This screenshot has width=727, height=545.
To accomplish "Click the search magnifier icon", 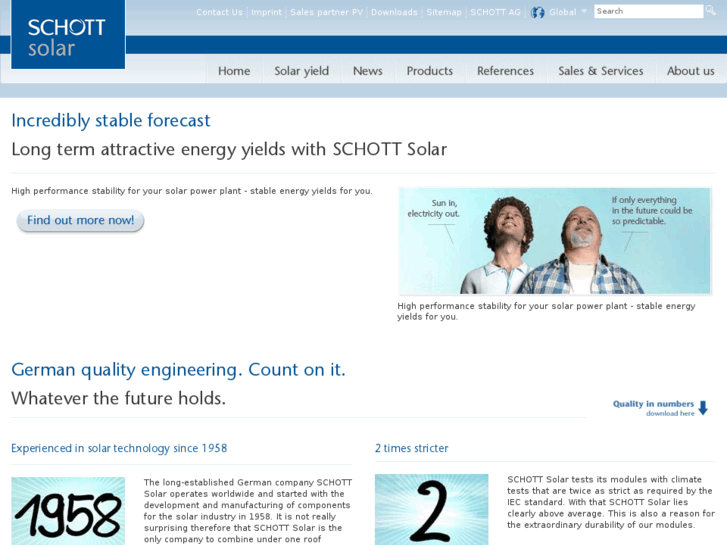I will (710, 10).
